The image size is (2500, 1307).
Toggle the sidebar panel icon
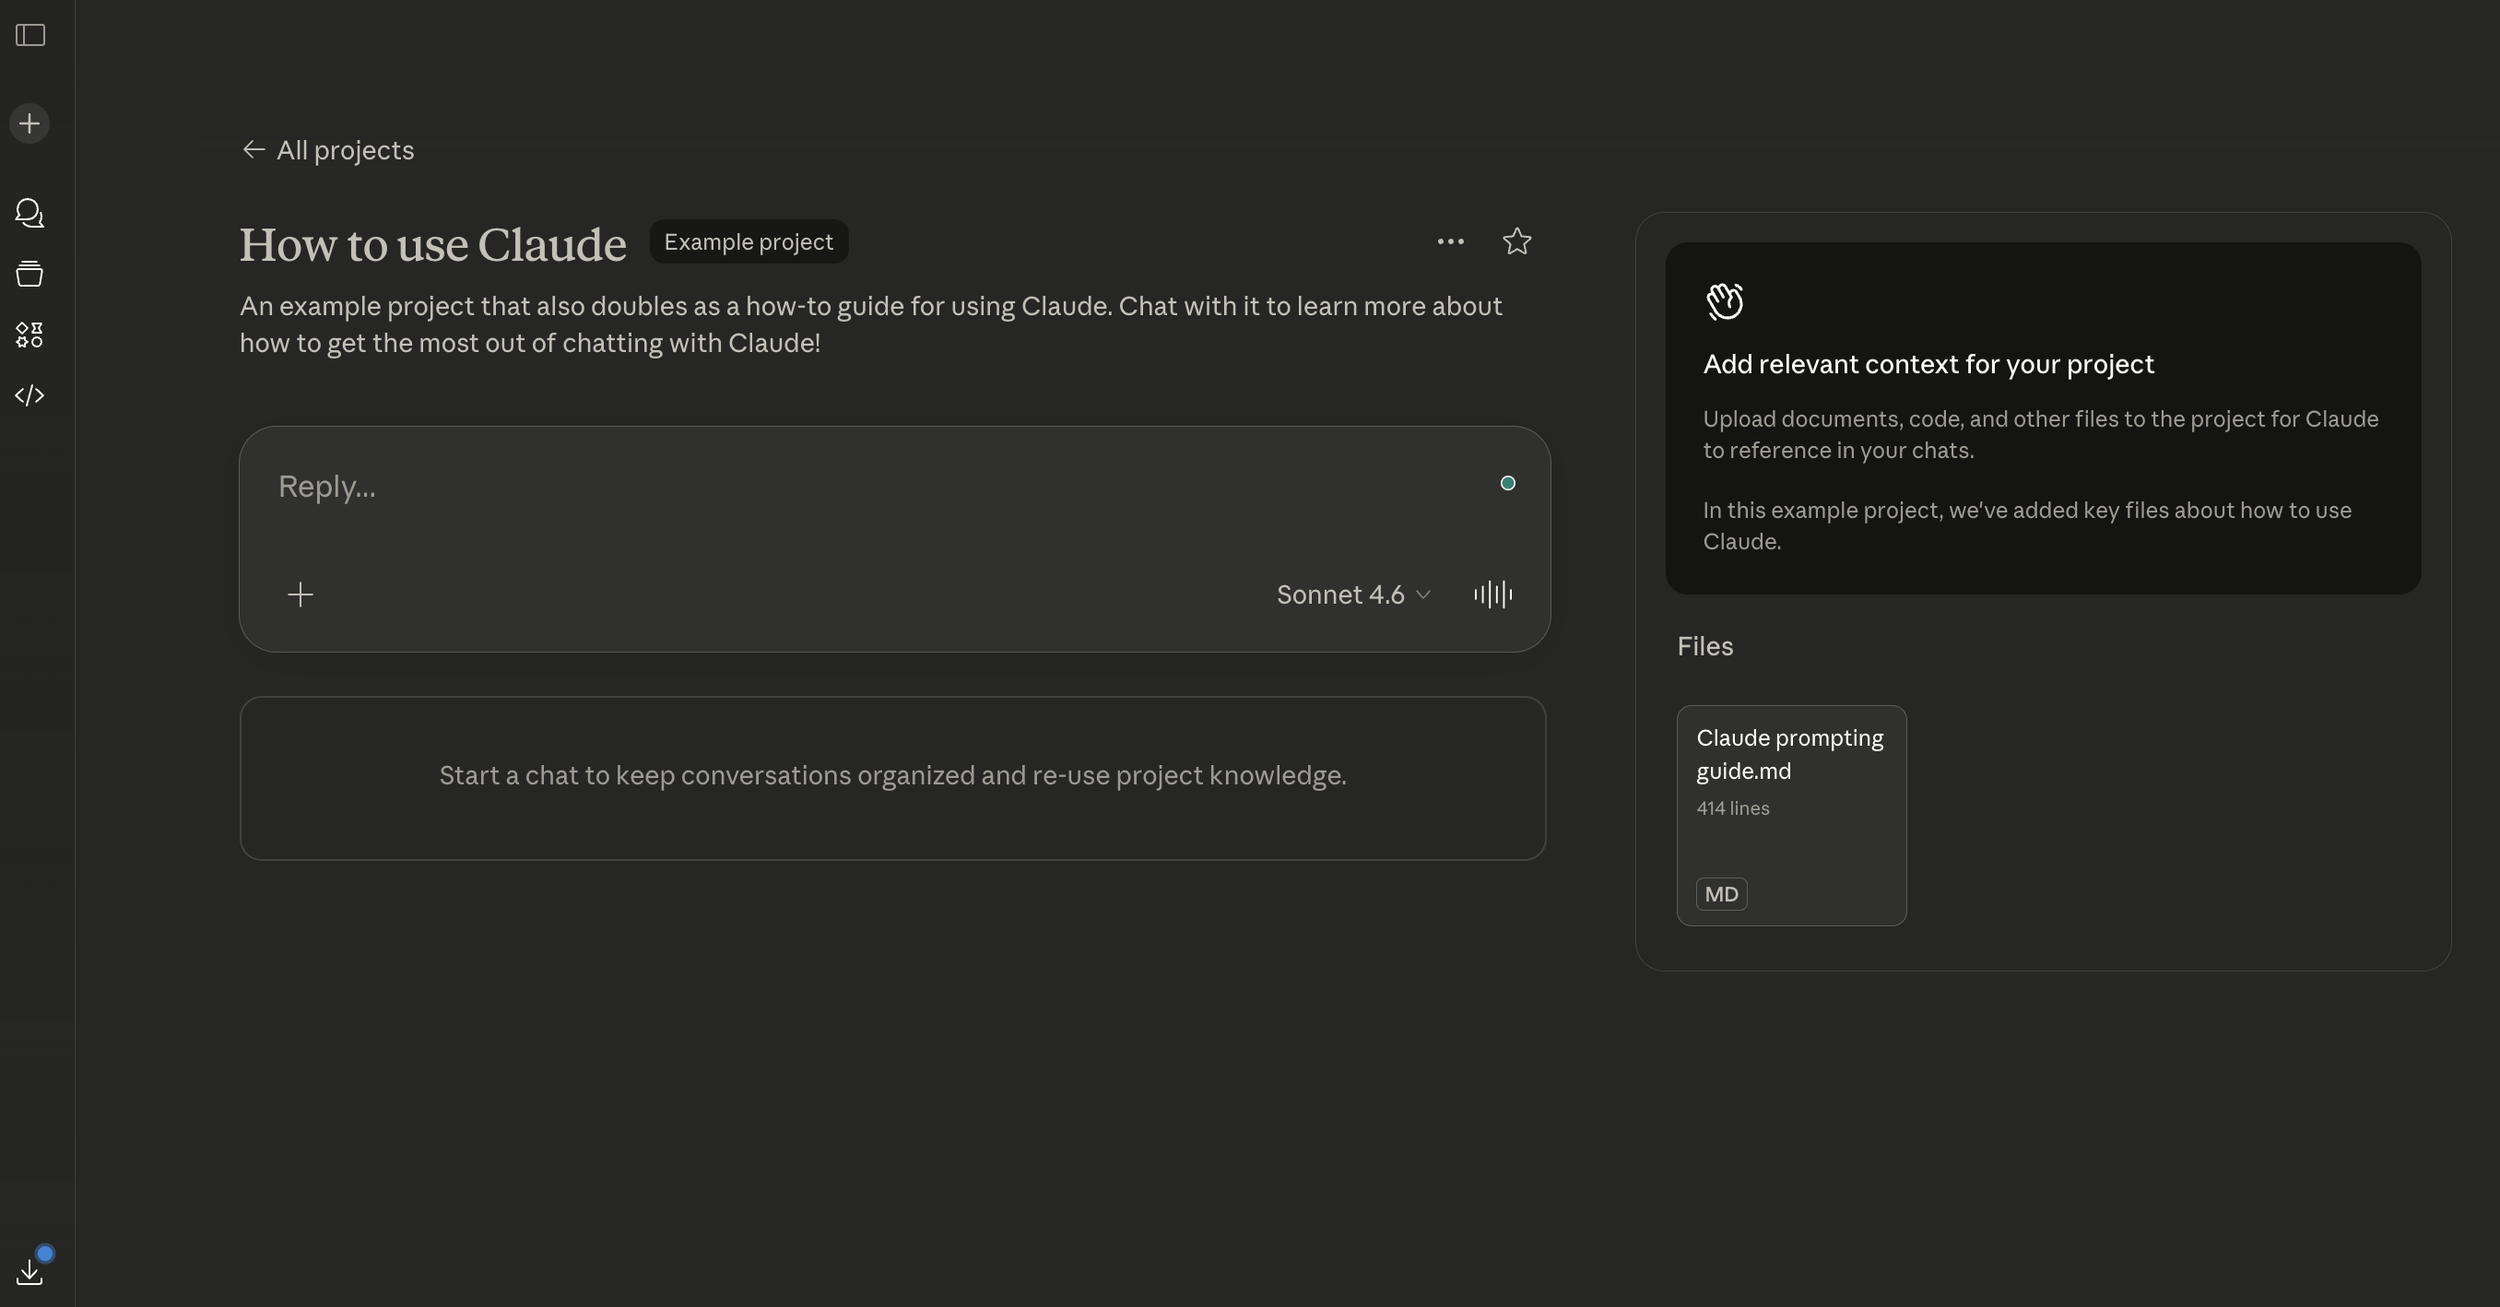coord(30,35)
